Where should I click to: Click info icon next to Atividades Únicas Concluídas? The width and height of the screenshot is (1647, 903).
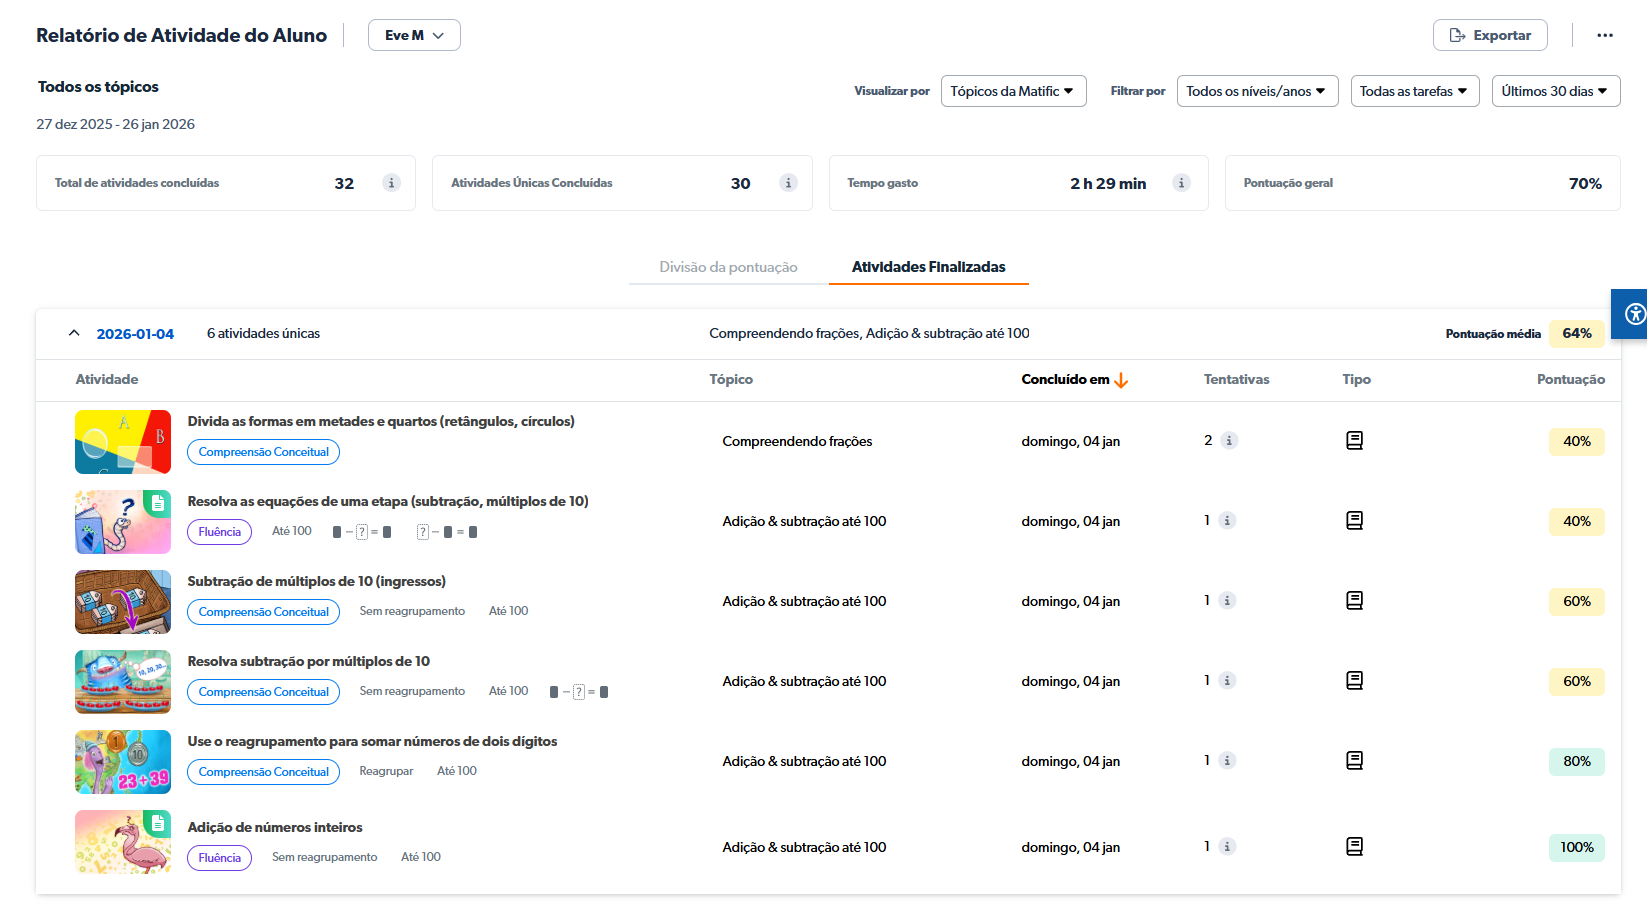tap(788, 183)
